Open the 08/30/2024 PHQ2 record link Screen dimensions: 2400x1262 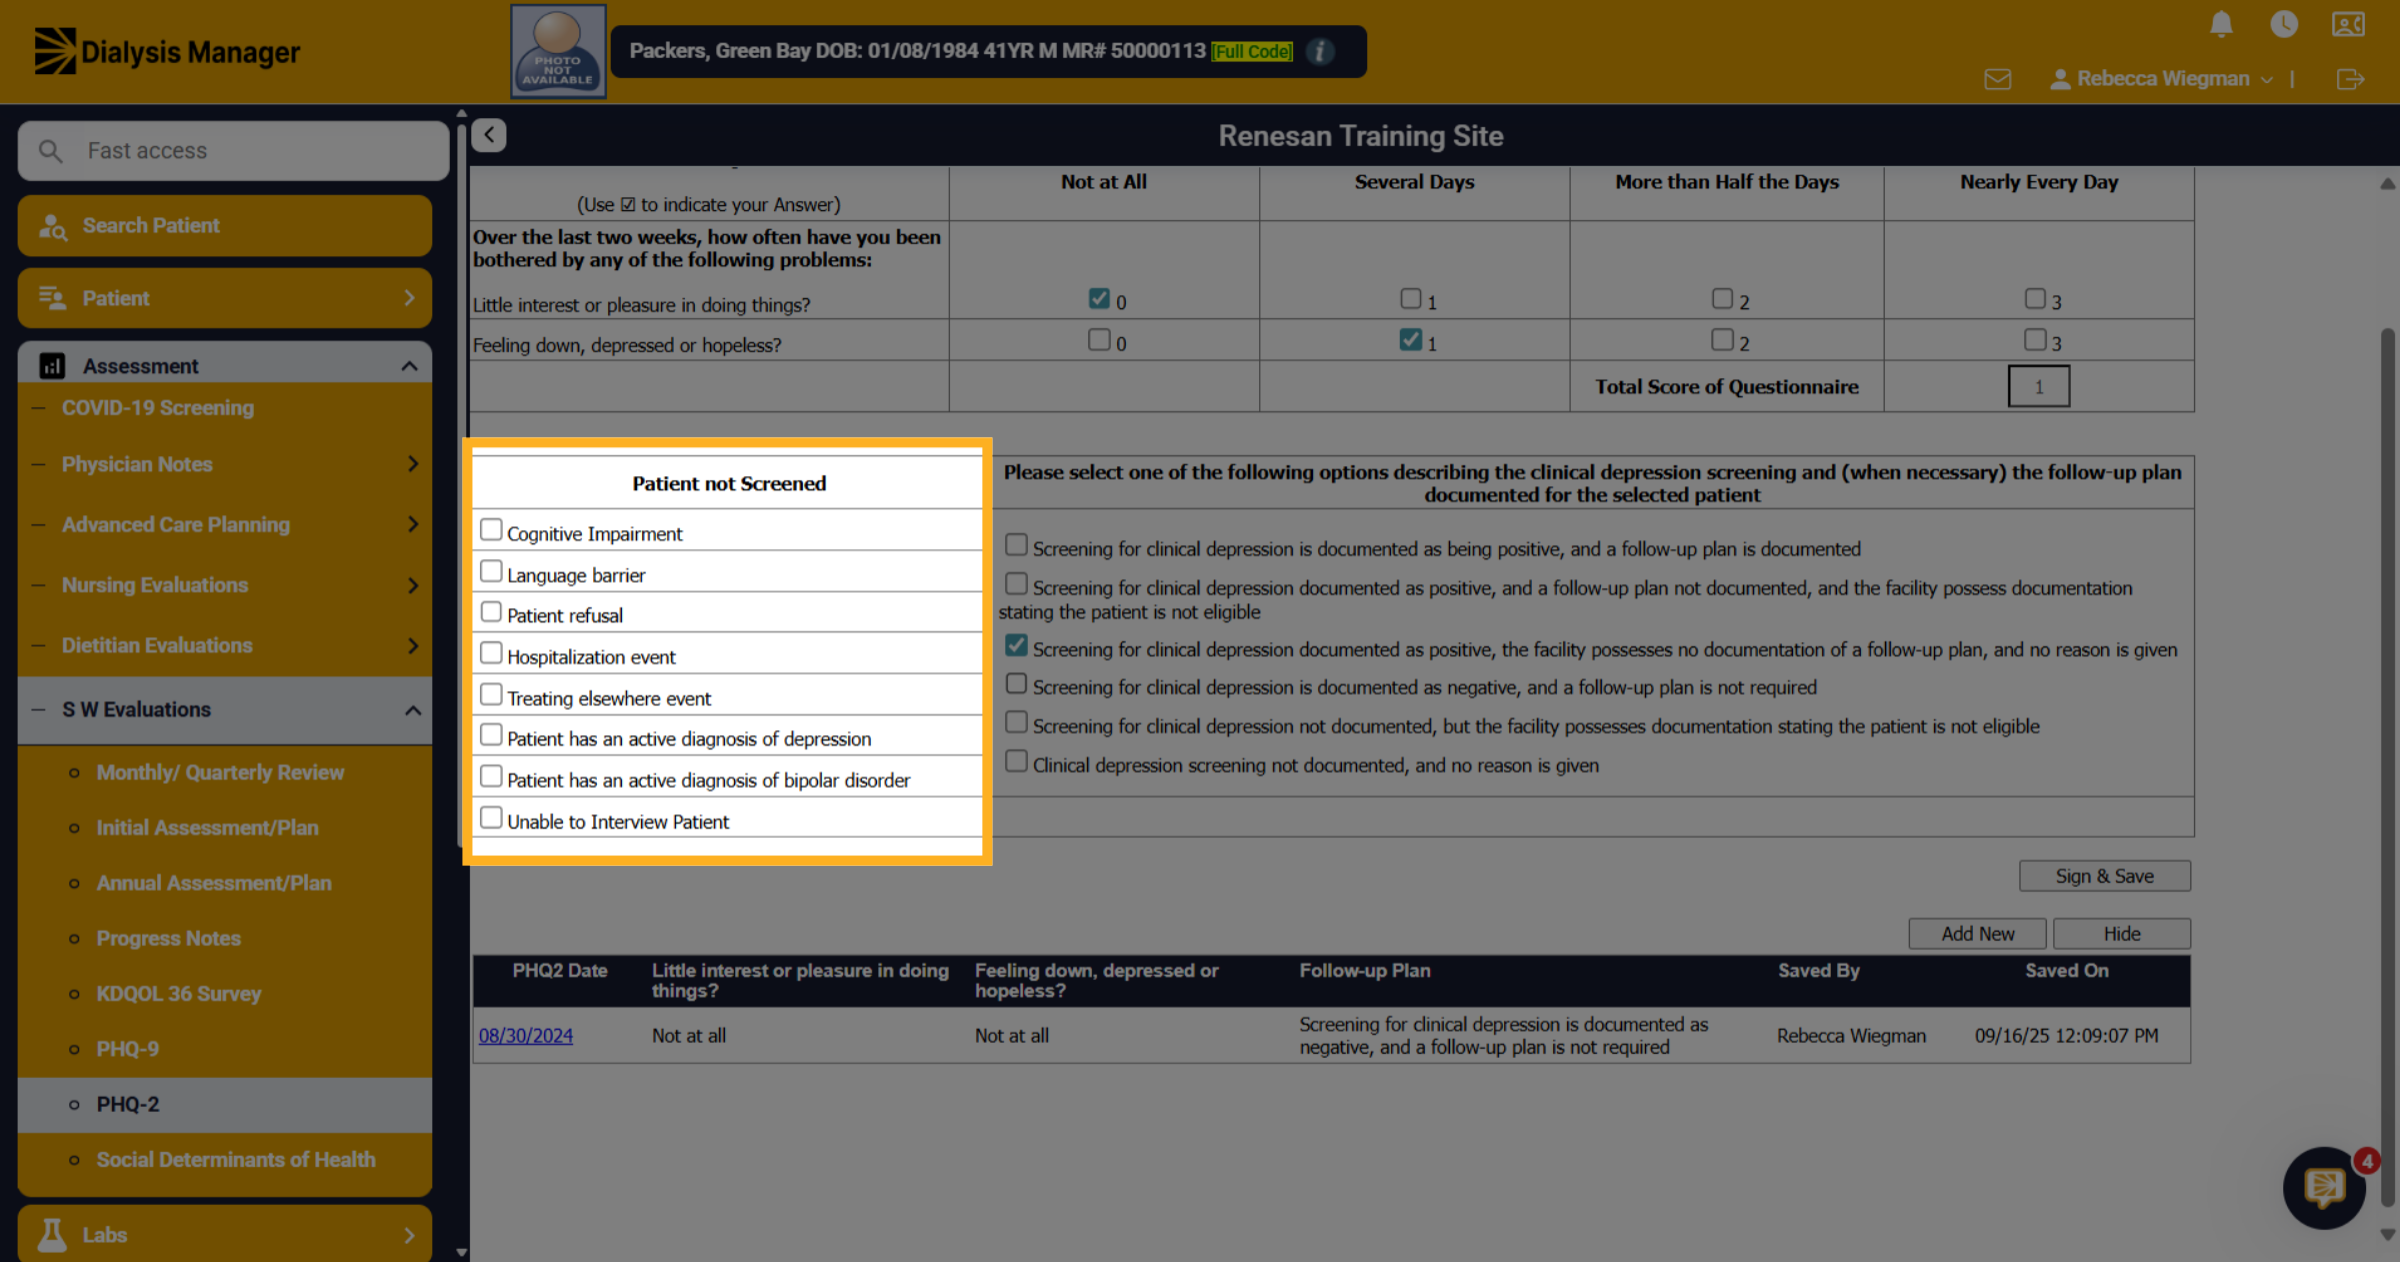click(526, 1036)
